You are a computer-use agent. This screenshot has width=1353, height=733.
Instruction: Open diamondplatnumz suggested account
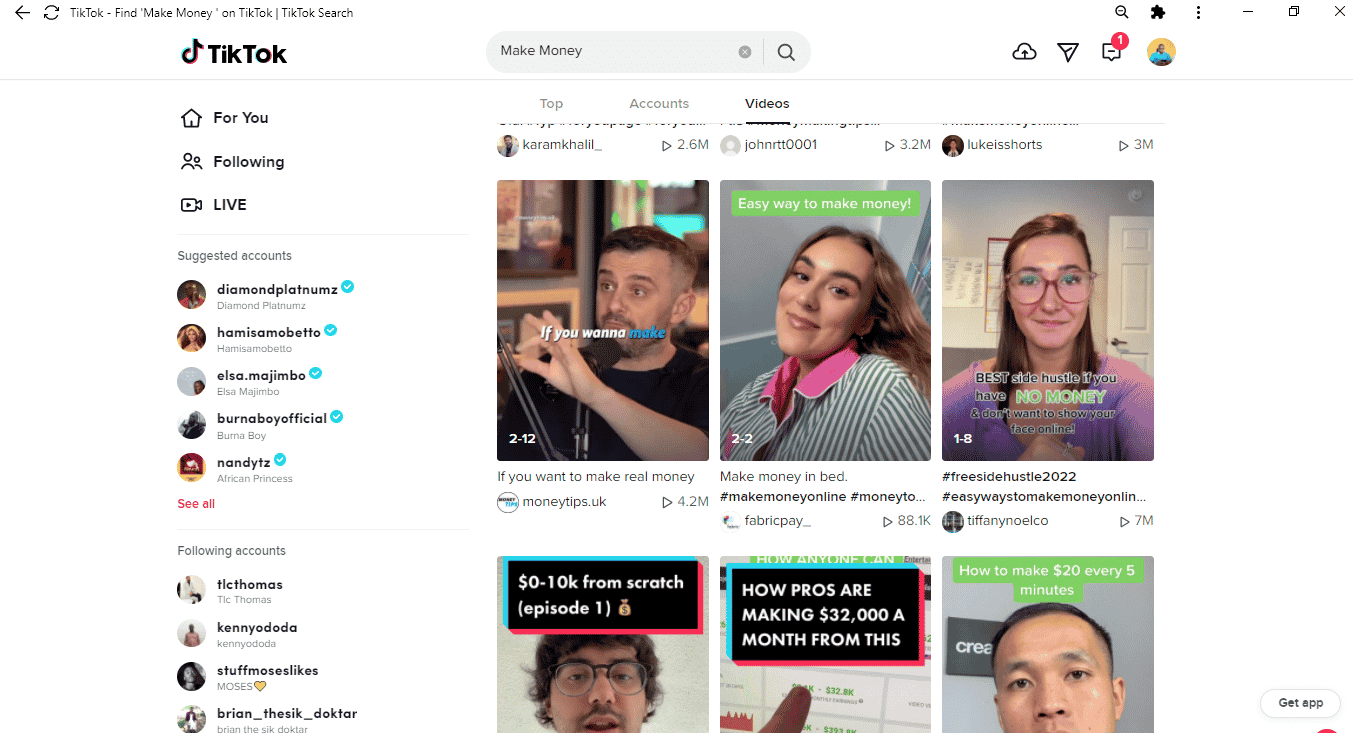pyautogui.click(x=277, y=289)
